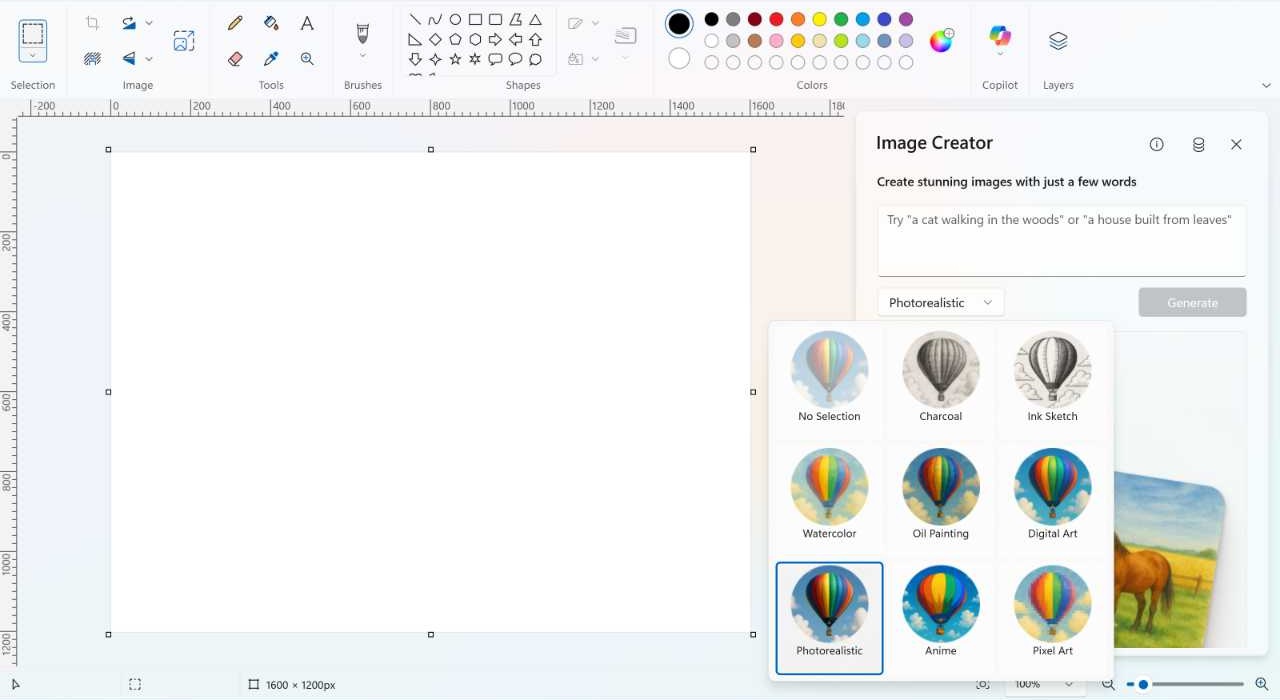Select the rectangular Selection tool
Screen dimensions: 1280x700
[33, 33]
